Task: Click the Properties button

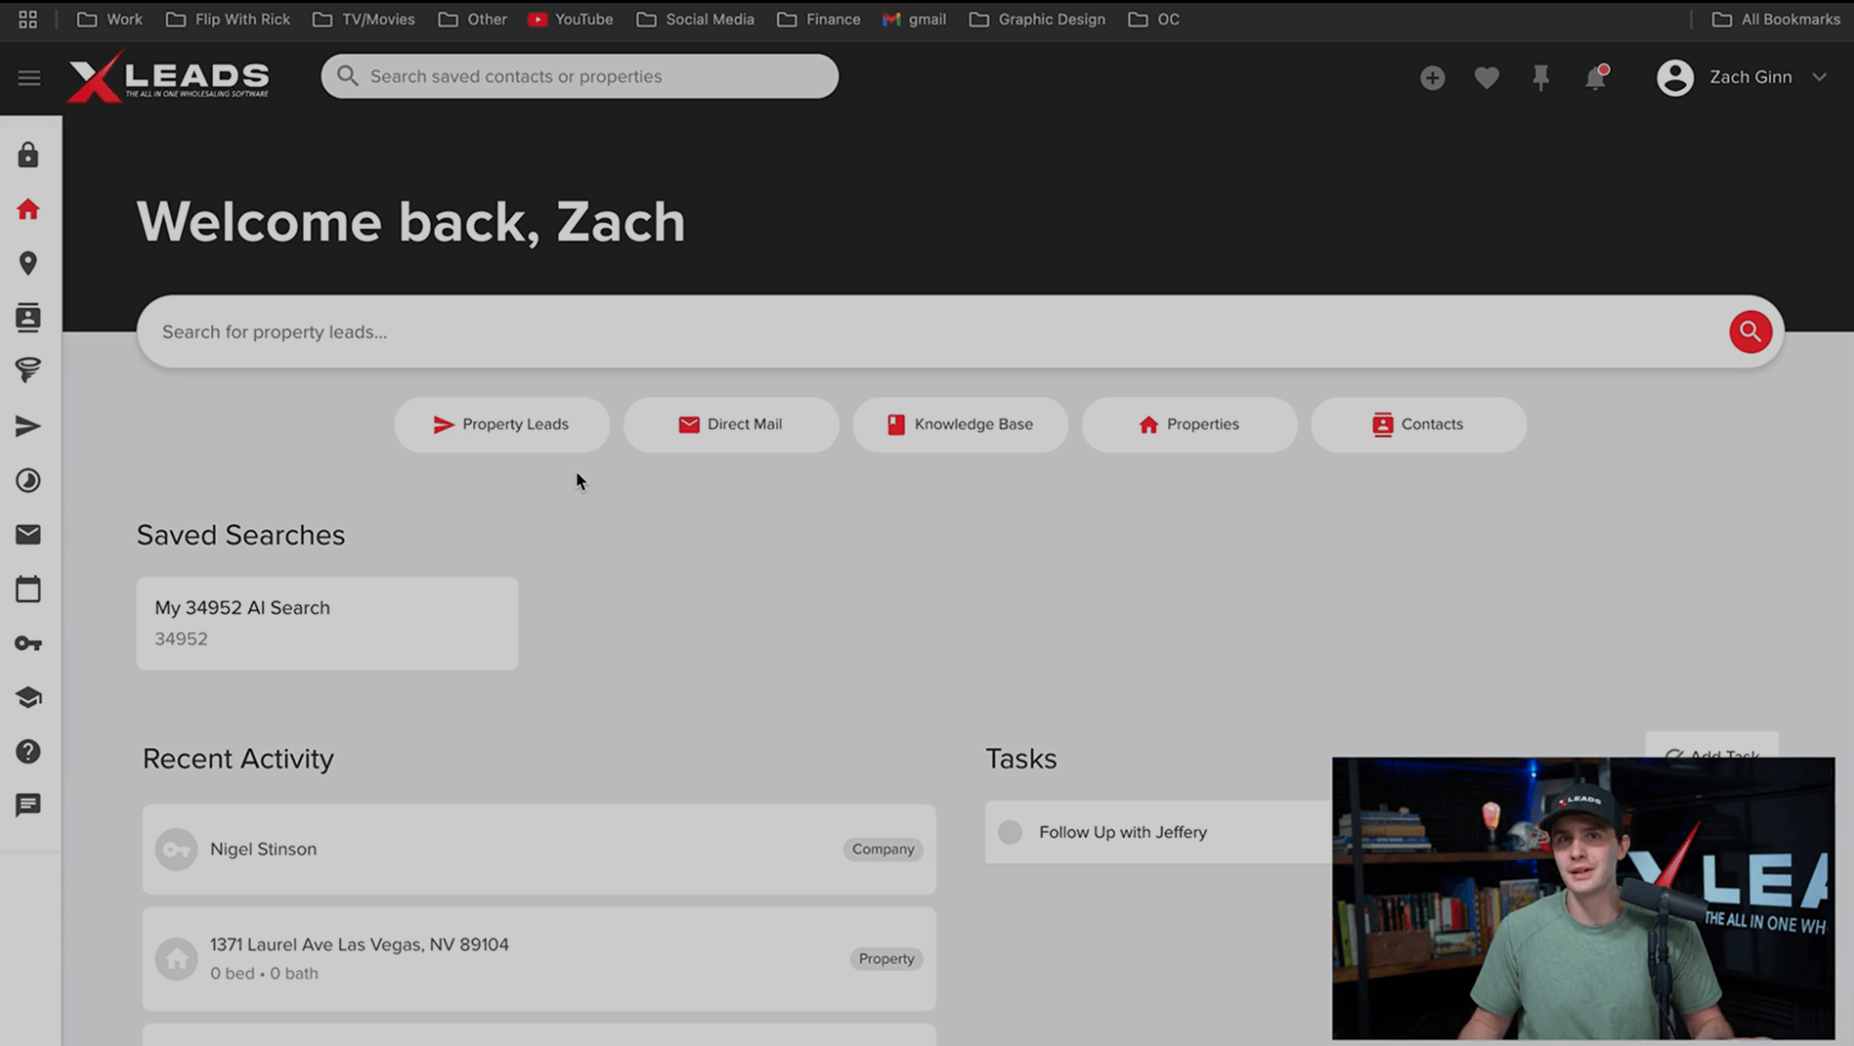Action: tap(1189, 424)
